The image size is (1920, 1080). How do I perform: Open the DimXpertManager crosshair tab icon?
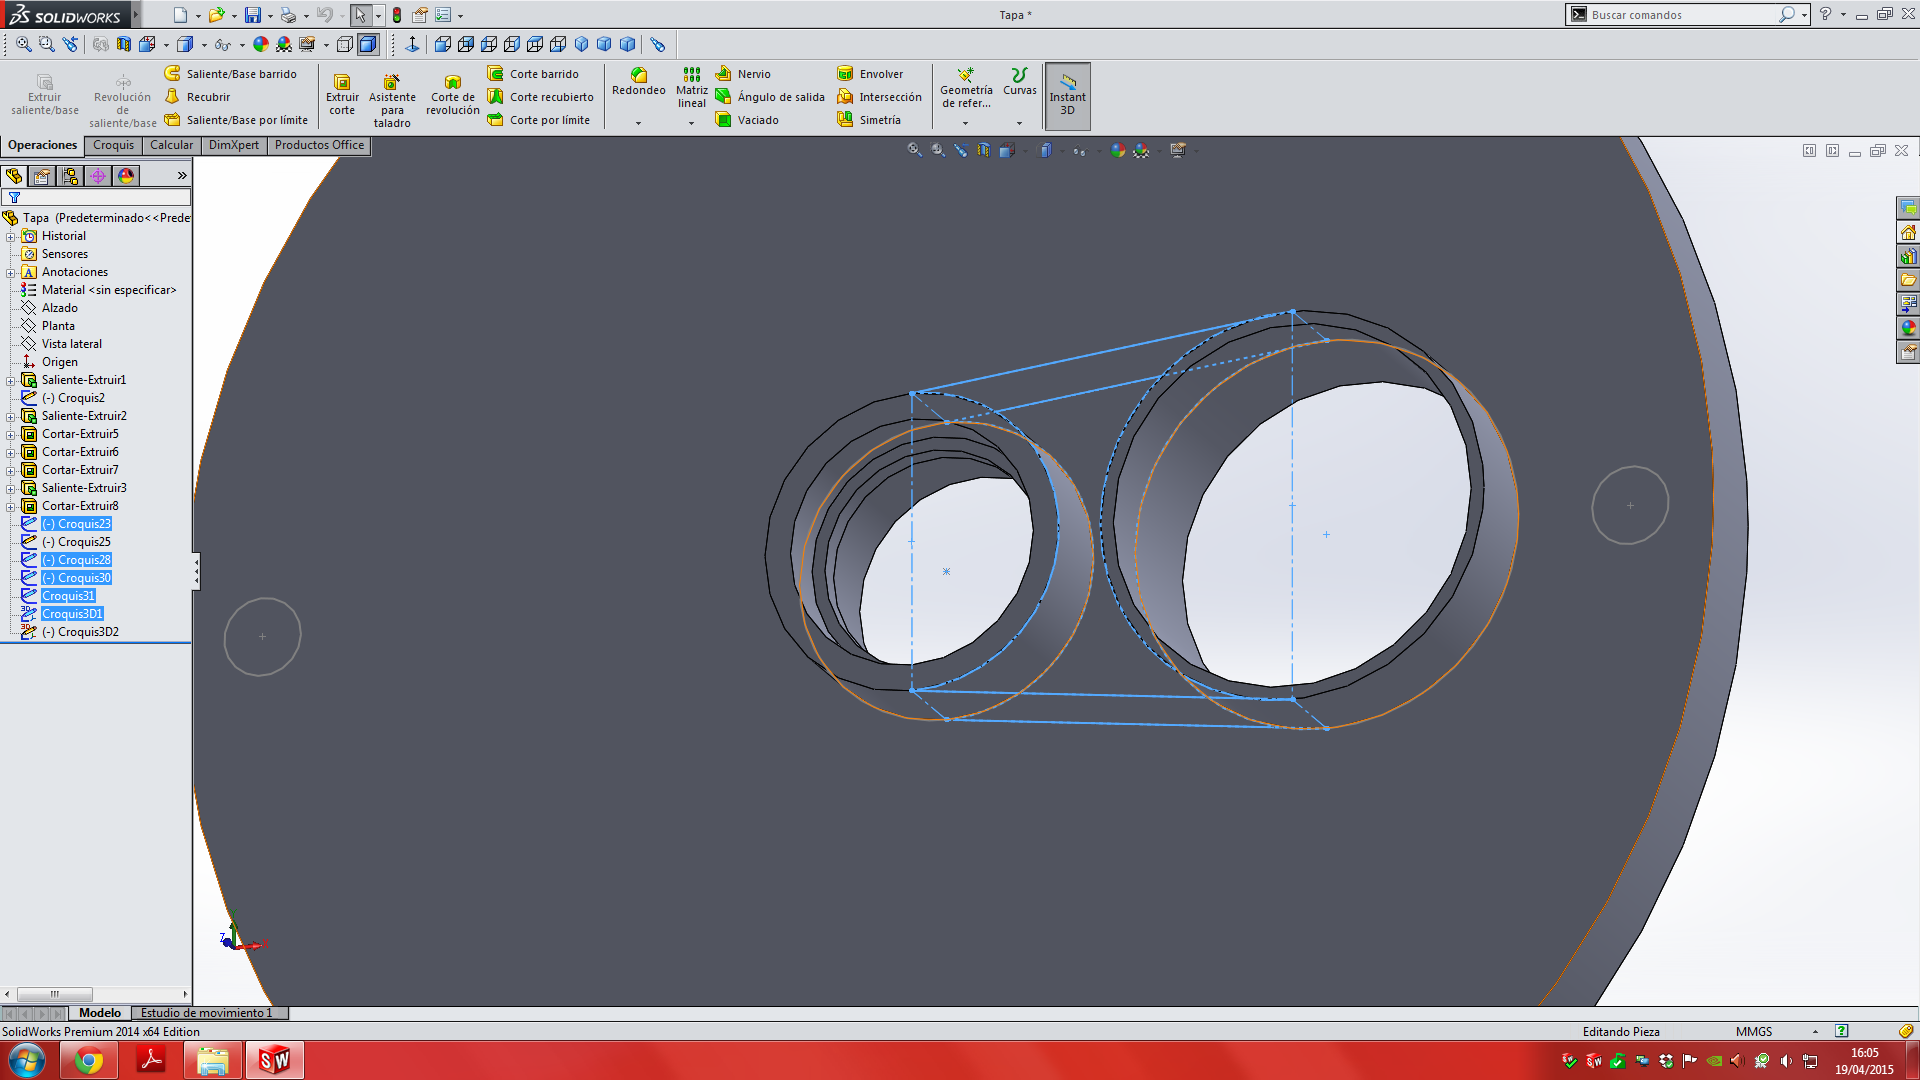tap(98, 176)
